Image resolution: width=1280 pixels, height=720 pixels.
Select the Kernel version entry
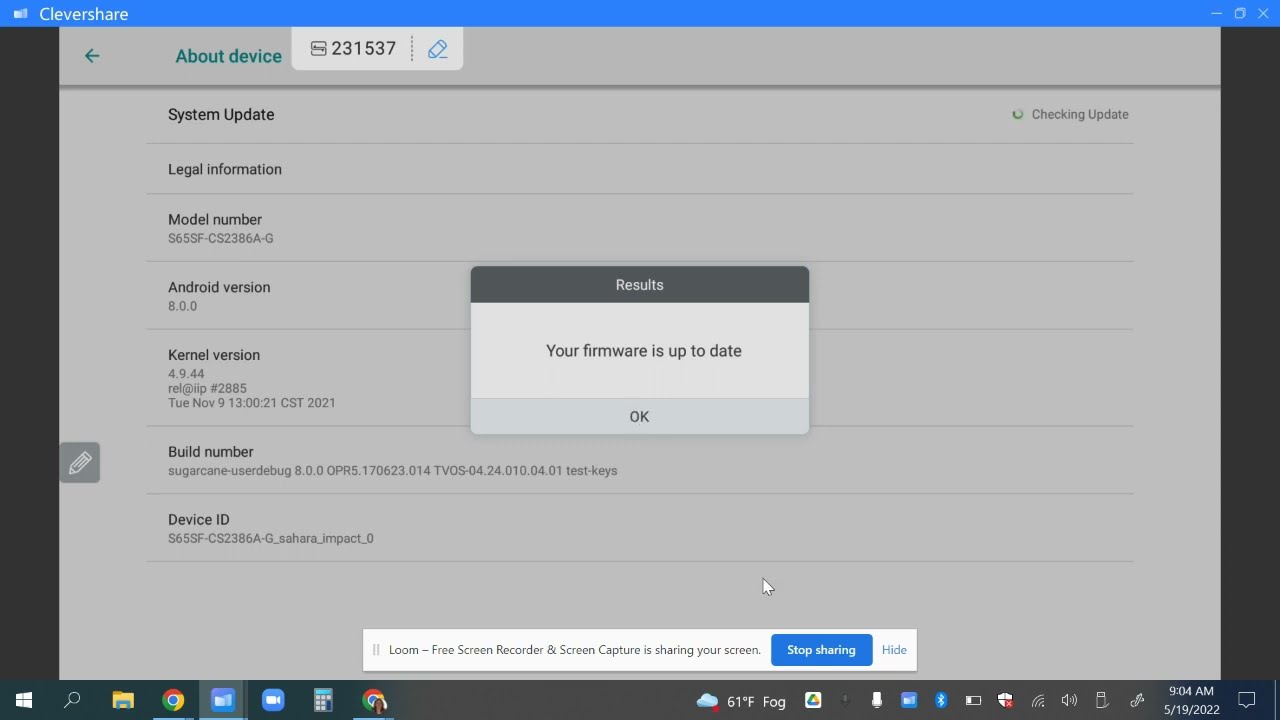[640, 378]
